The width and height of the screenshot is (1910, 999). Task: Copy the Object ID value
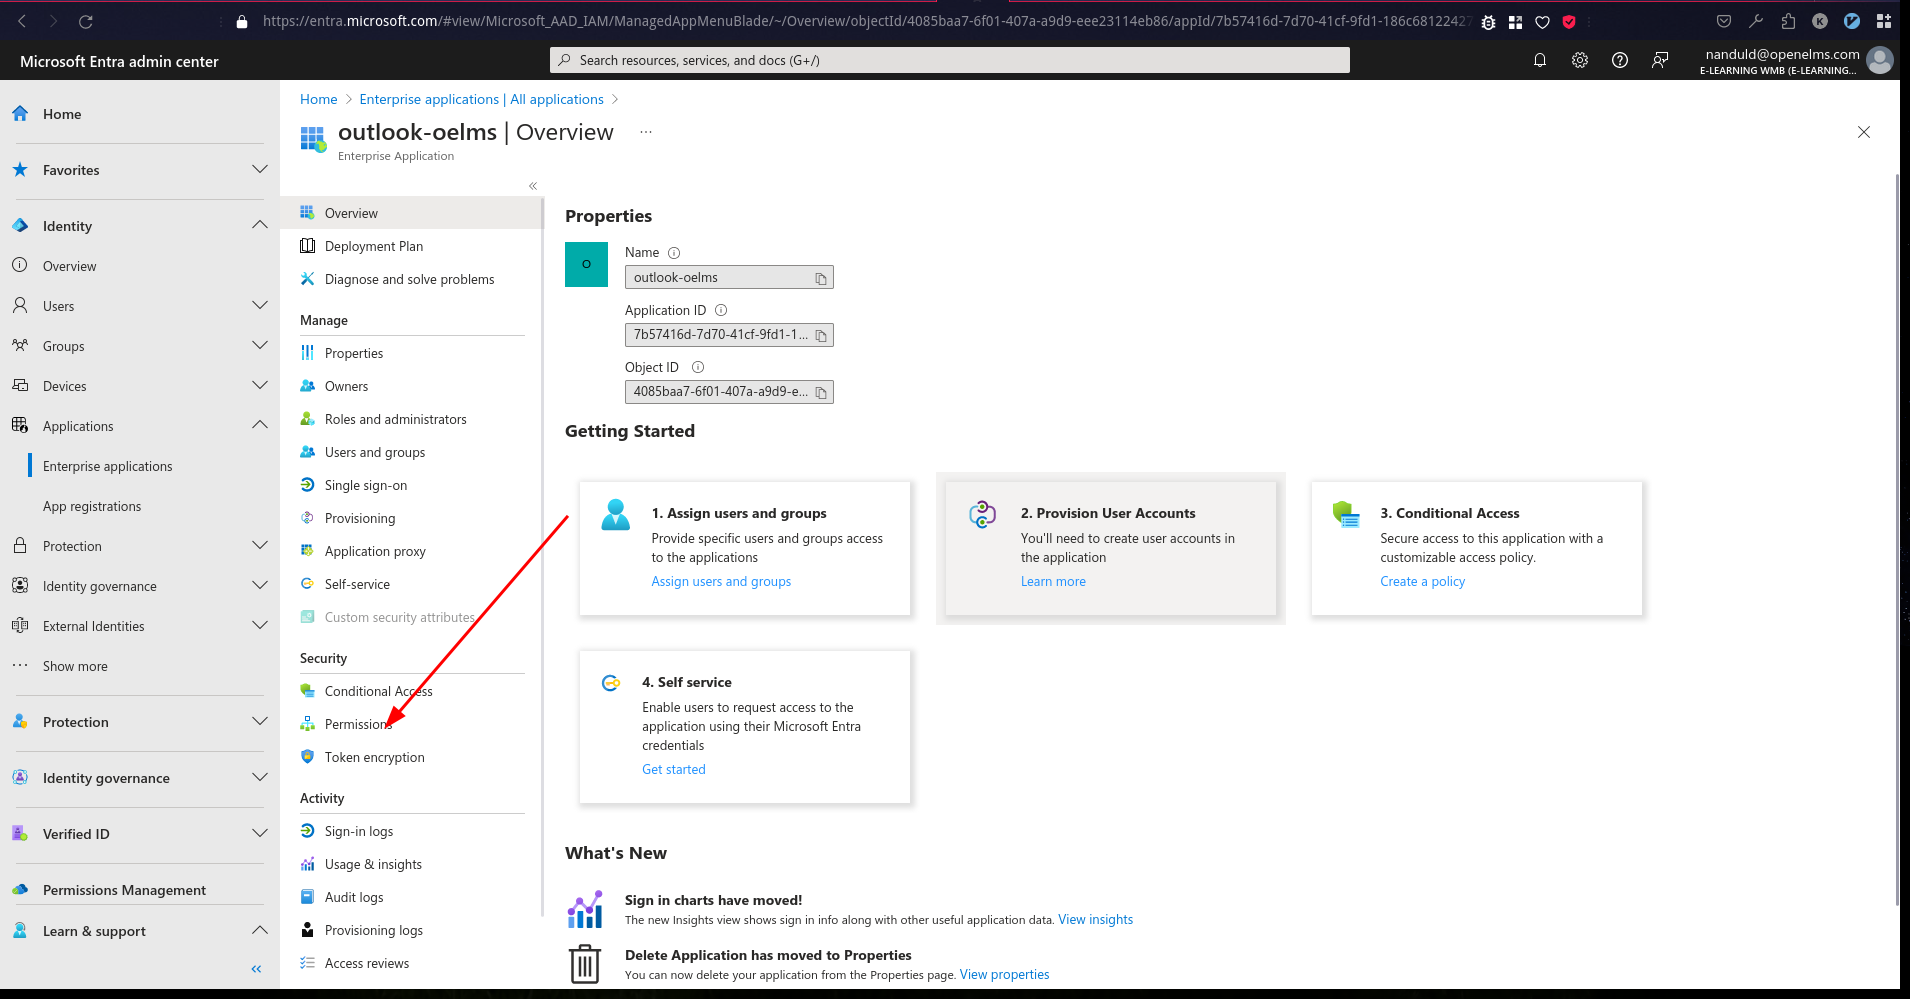click(821, 392)
